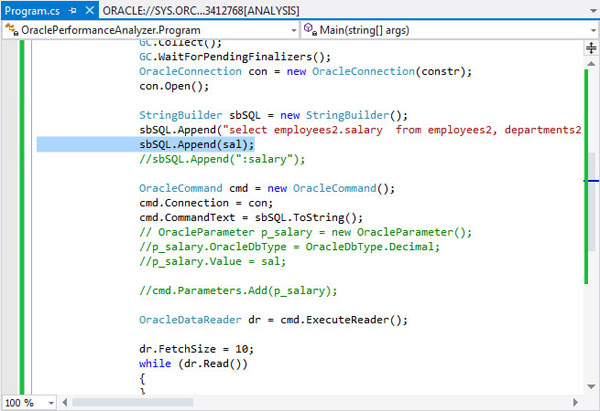Click the cmd.CommandText = sbSQL.ToString(); line
This screenshot has width=600, height=411.
(x=251, y=218)
